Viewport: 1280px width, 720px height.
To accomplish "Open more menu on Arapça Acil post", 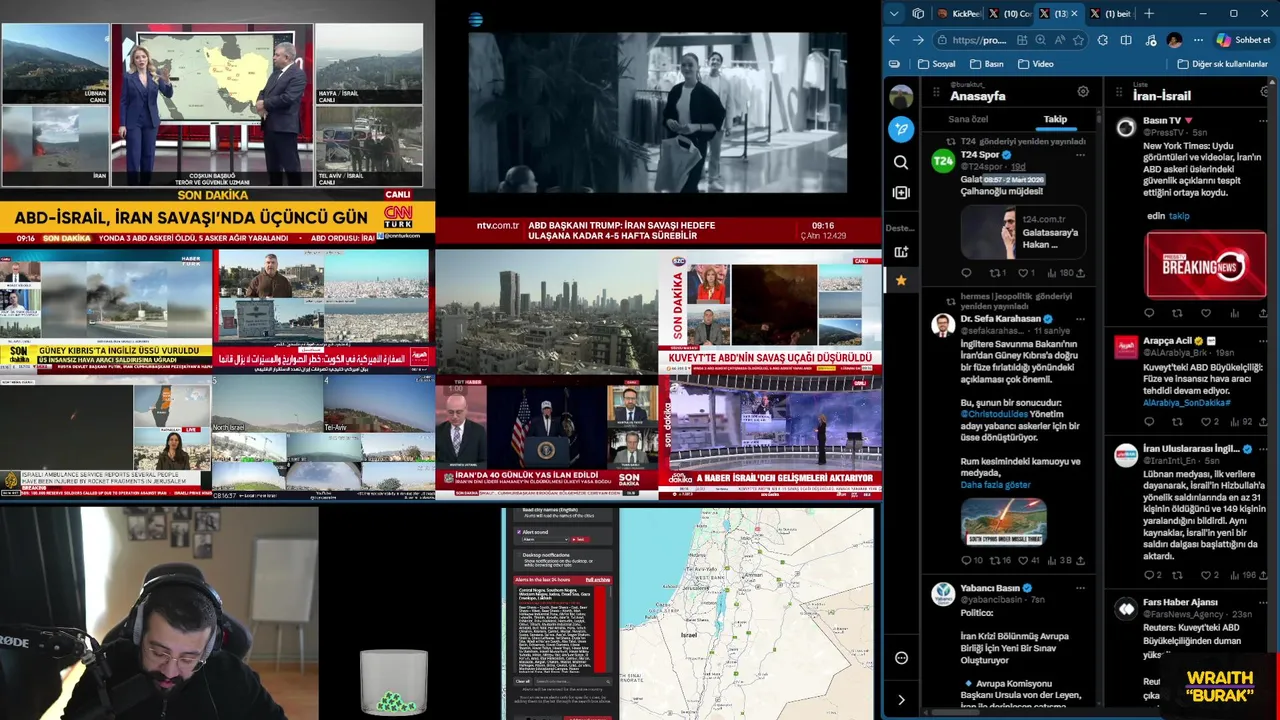I will tap(1264, 341).
